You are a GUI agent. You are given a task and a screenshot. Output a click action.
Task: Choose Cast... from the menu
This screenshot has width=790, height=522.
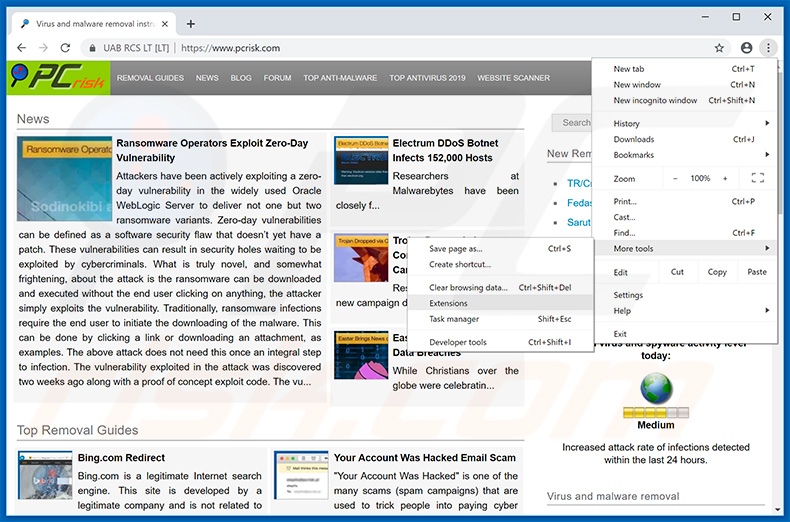point(684,217)
